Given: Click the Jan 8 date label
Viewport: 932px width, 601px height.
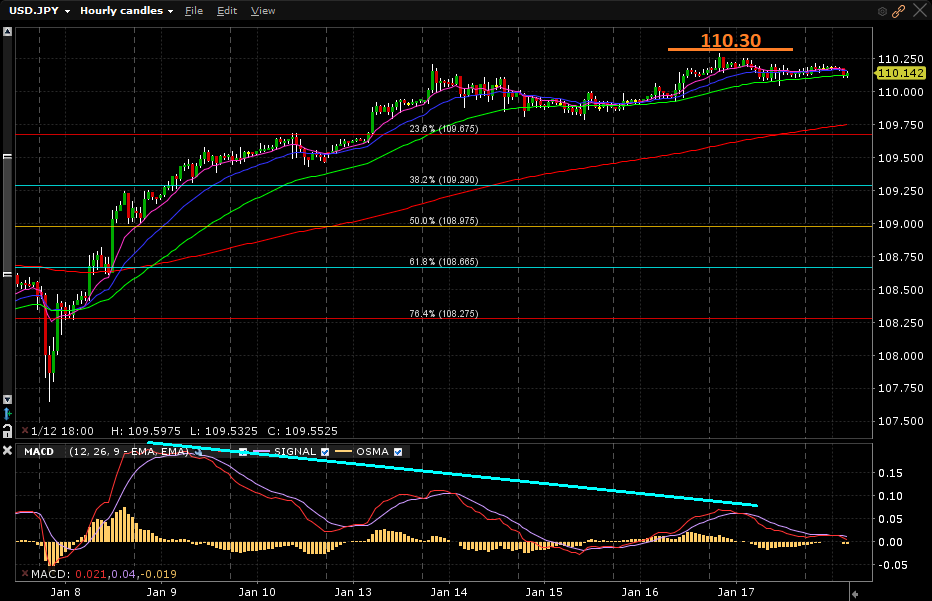Looking at the screenshot, I should tap(65, 592).
